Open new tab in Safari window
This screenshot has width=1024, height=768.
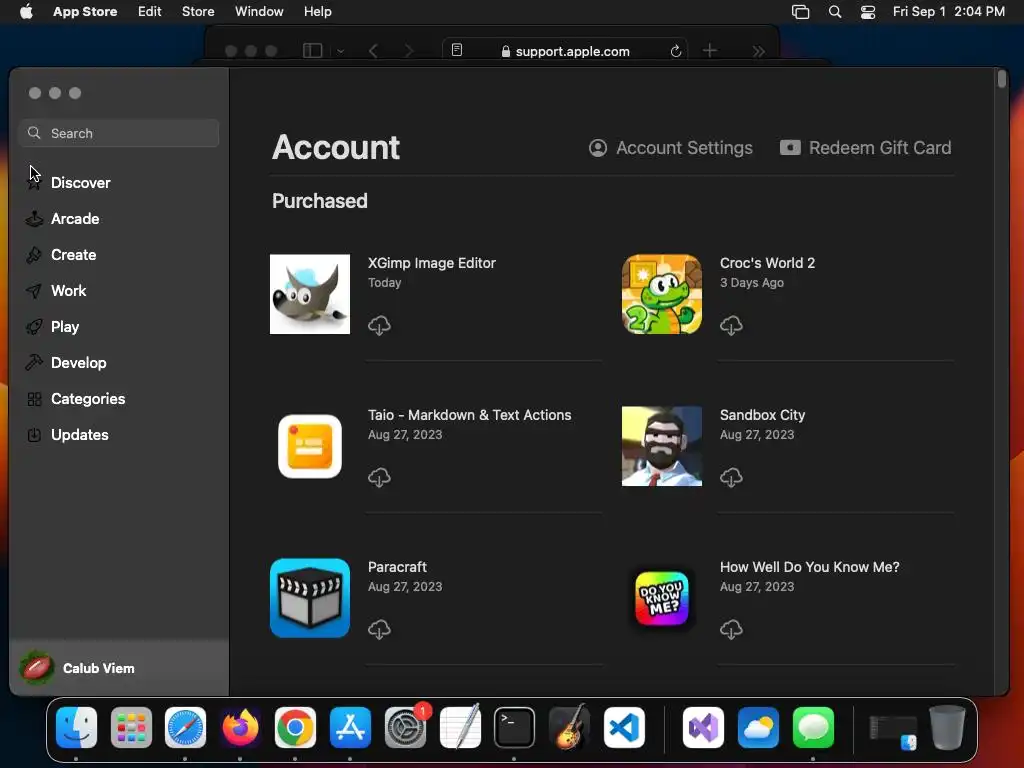pyautogui.click(x=710, y=50)
